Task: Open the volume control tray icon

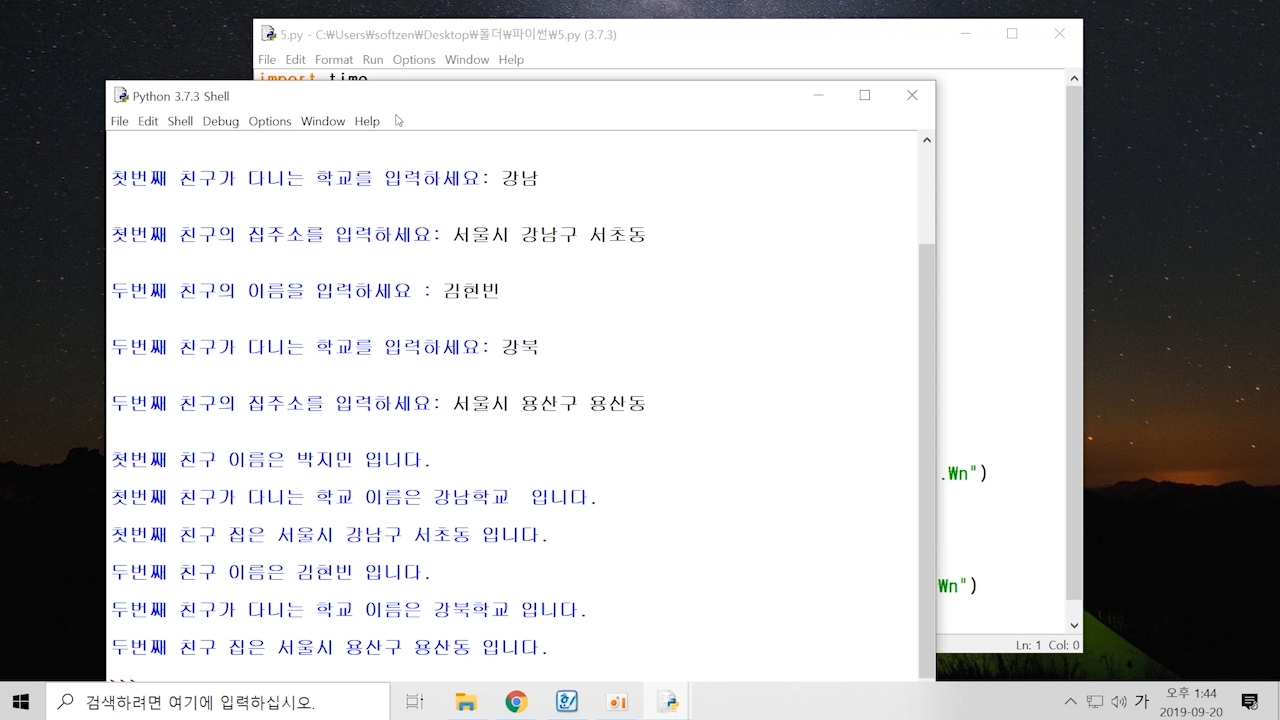Action: 1118,702
